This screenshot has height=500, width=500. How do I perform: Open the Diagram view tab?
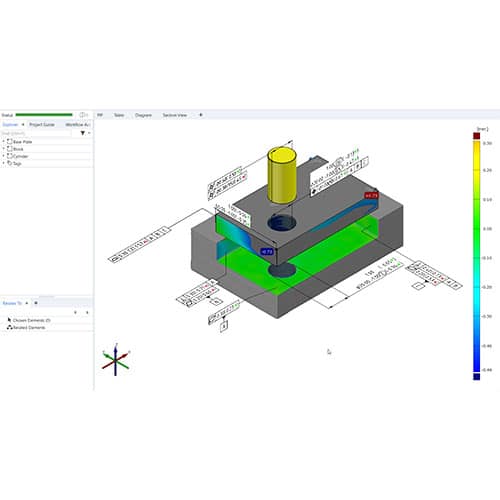pyautogui.click(x=143, y=115)
